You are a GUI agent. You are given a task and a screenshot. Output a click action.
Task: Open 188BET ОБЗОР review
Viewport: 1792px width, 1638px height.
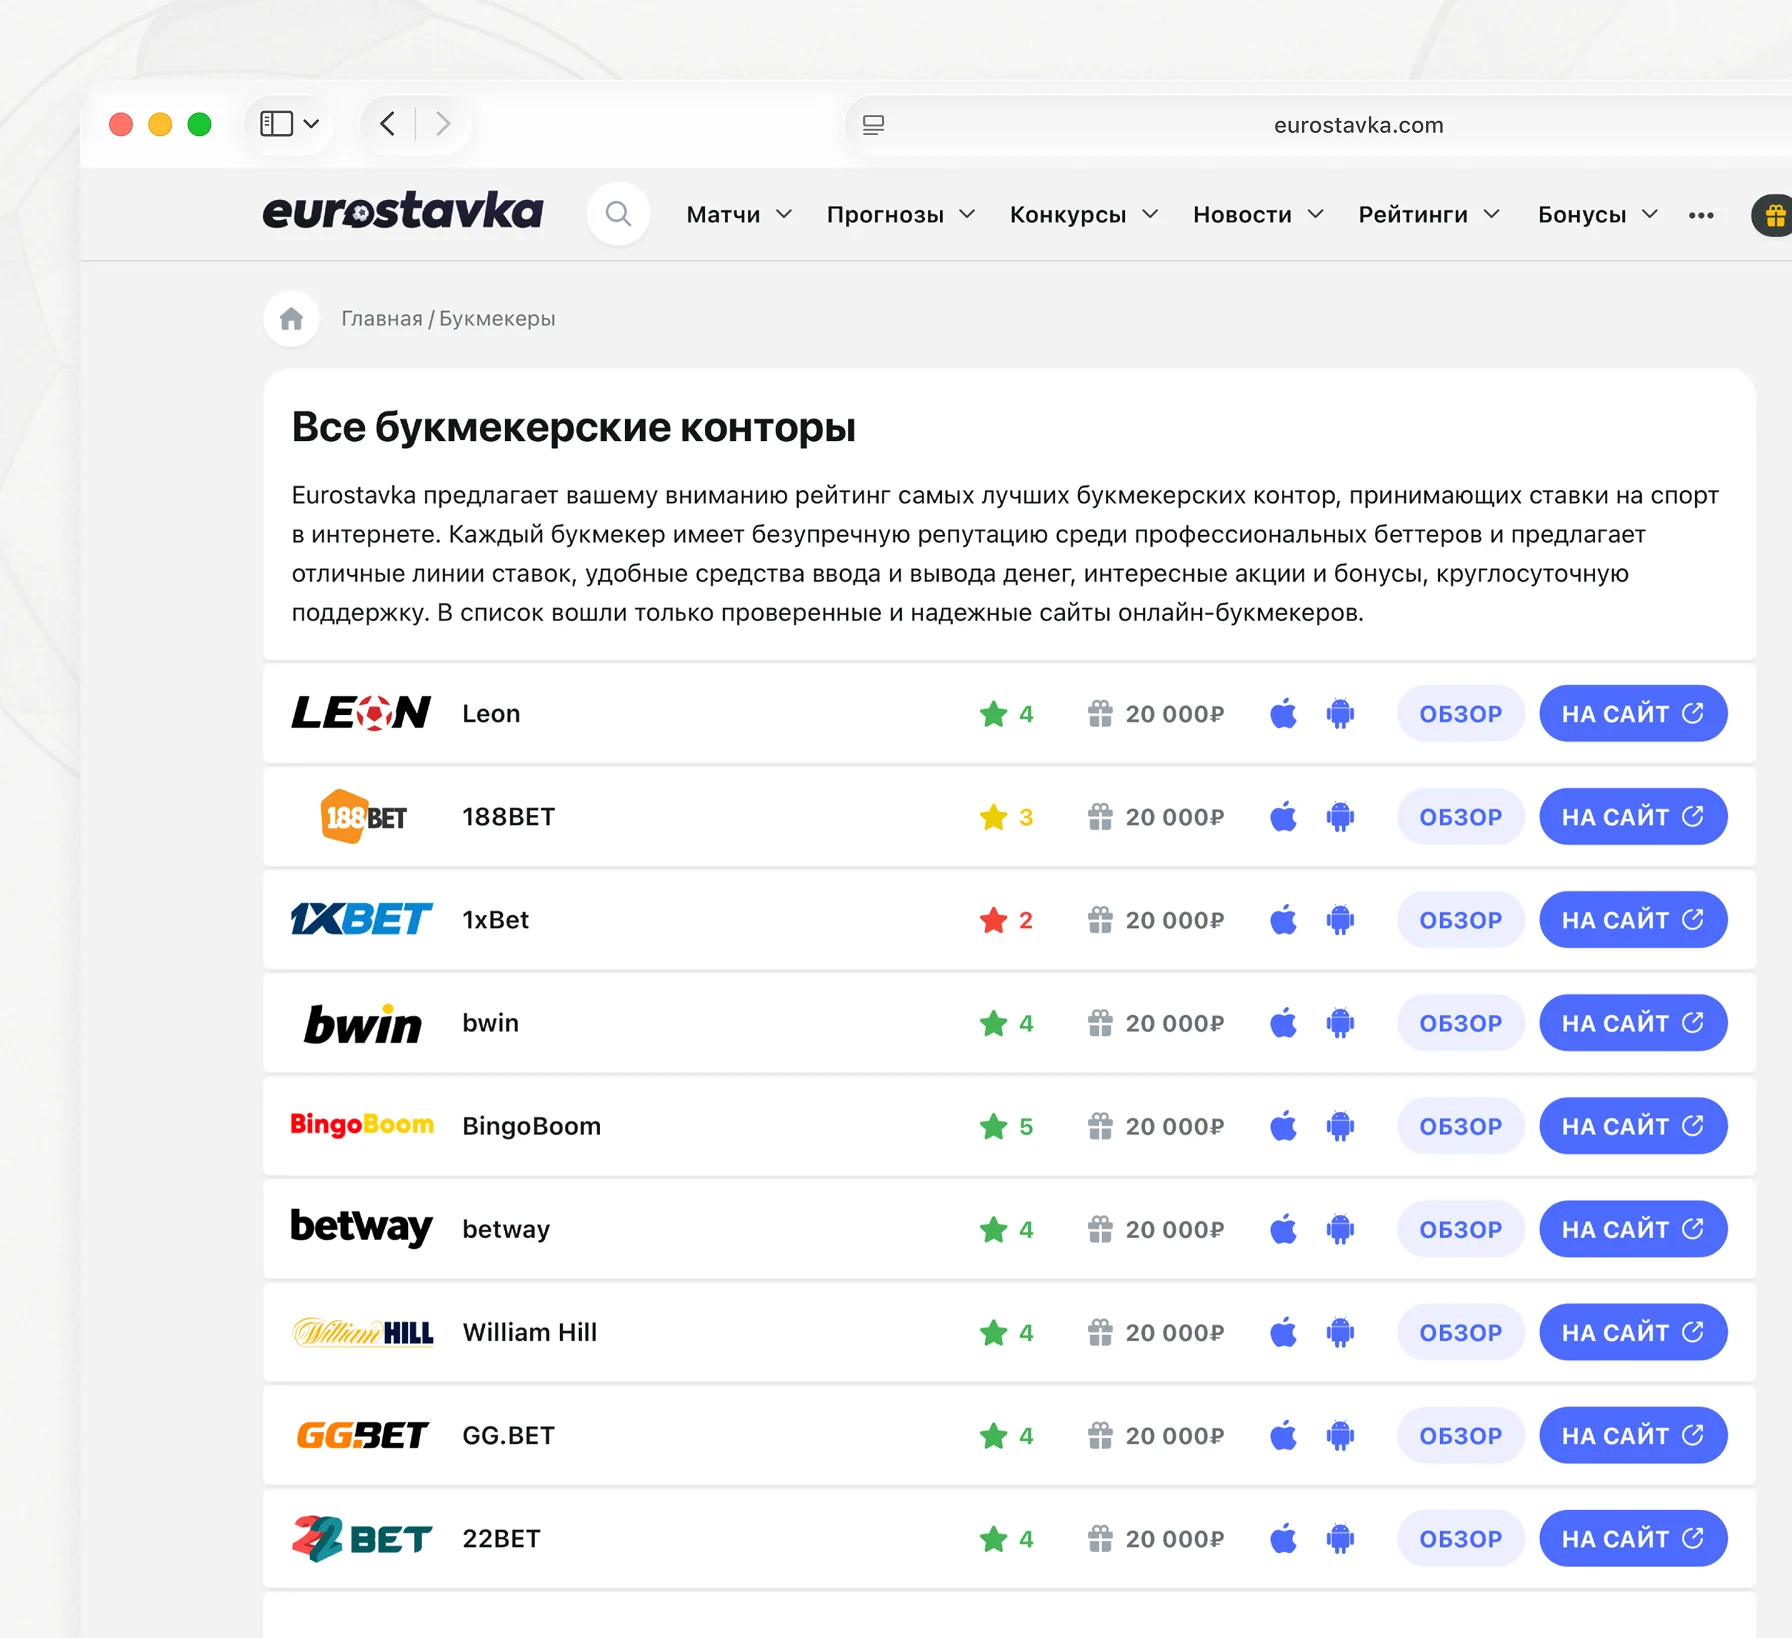pos(1460,817)
